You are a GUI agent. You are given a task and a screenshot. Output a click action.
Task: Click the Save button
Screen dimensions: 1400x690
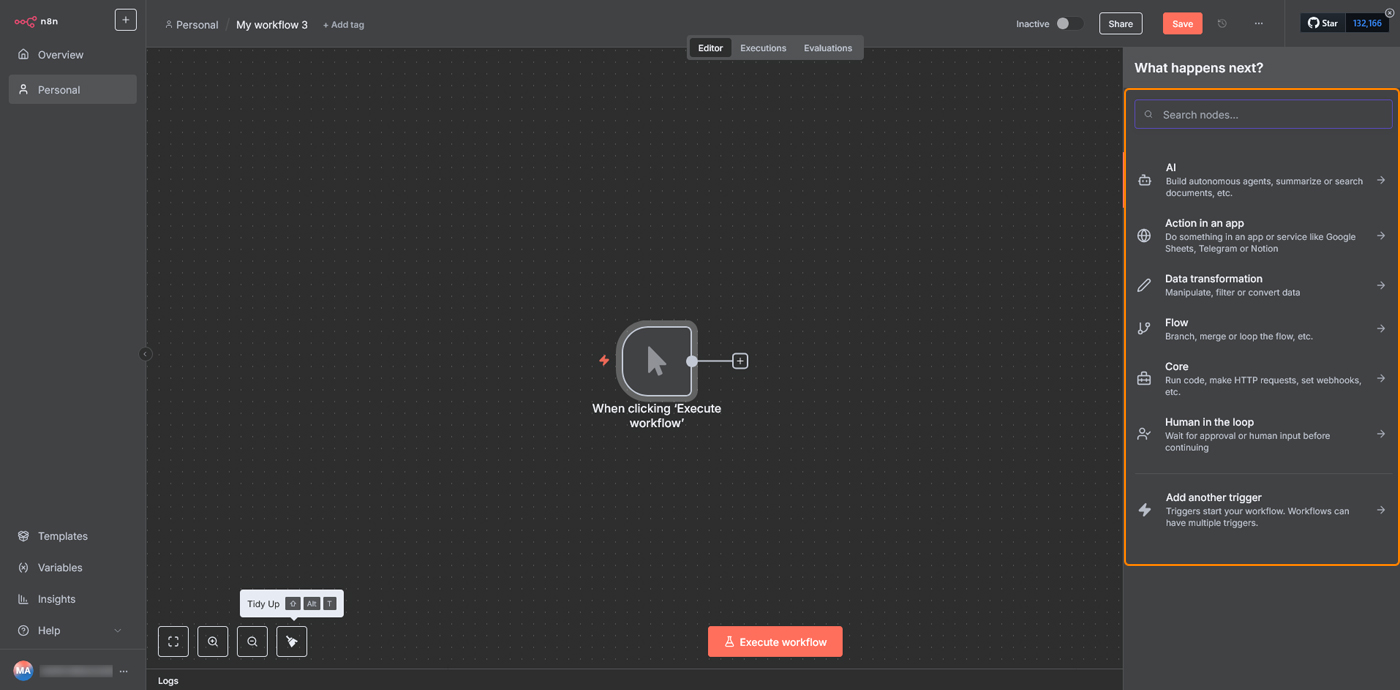click(1182, 24)
